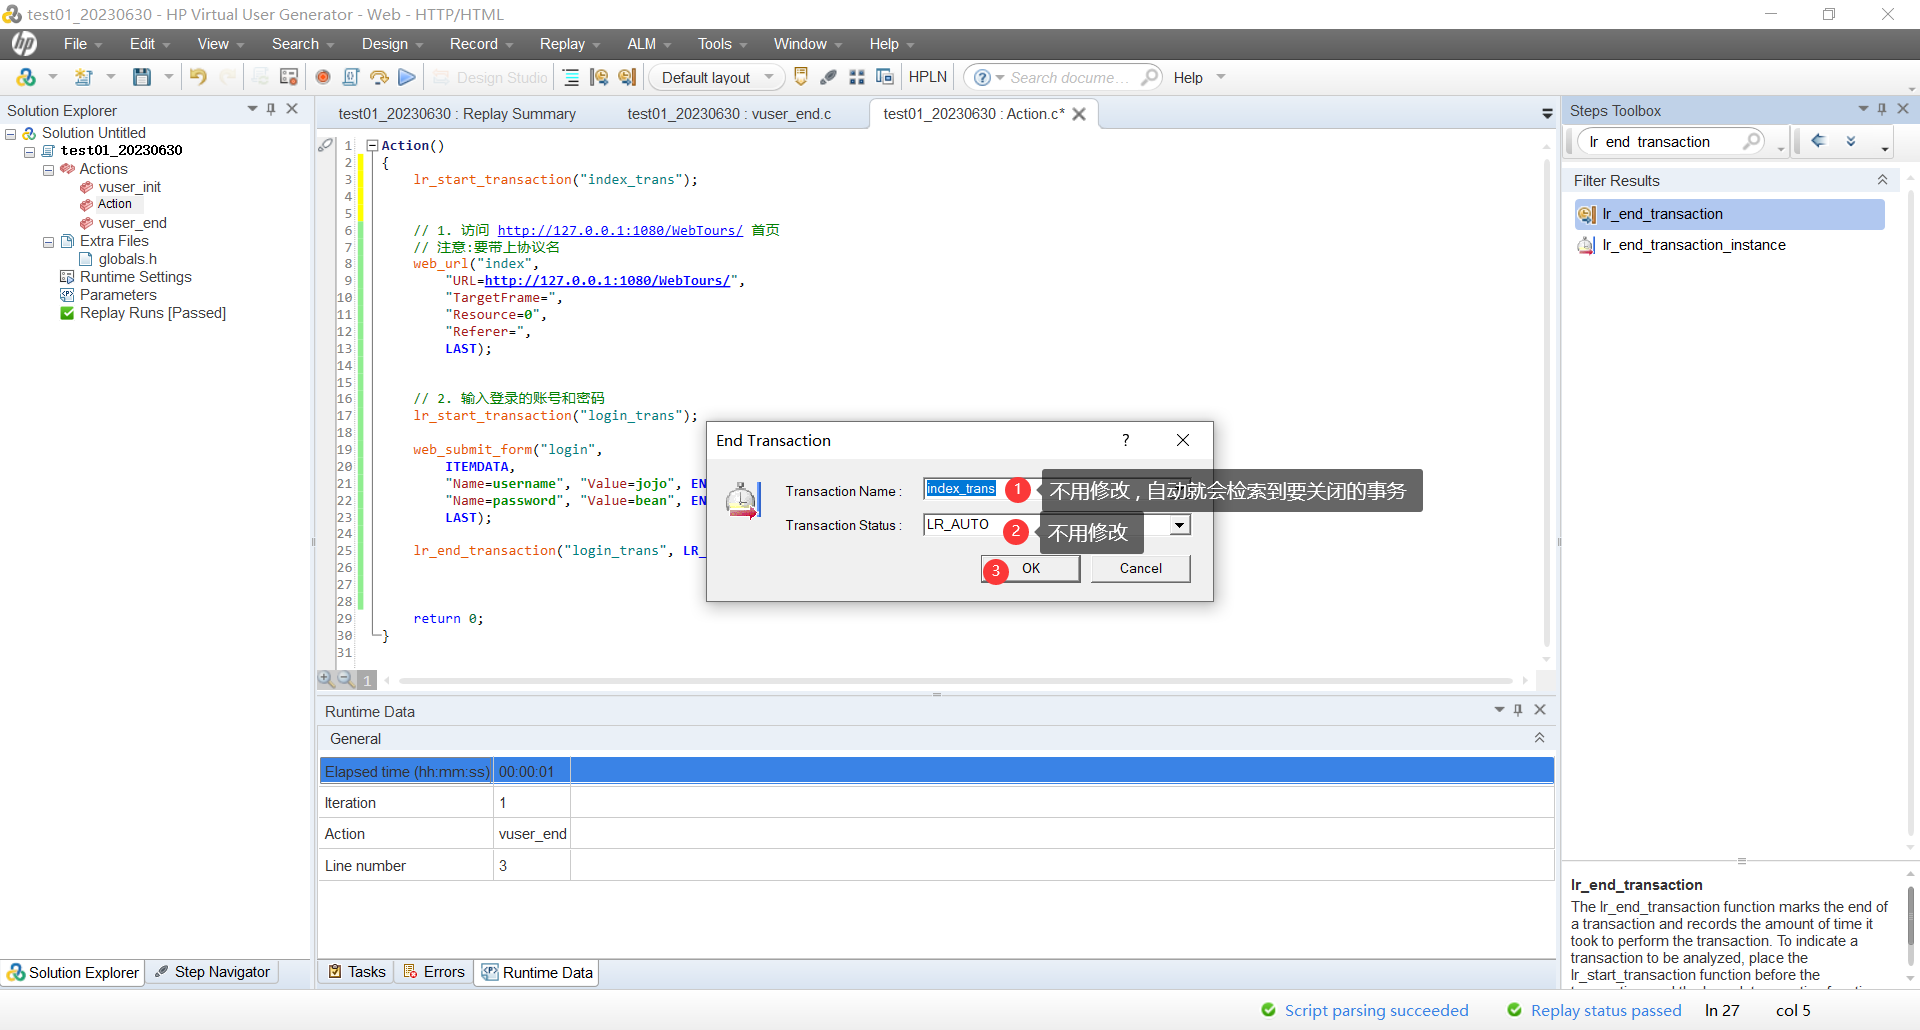Open the Default layout dropdown
The width and height of the screenshot is (1920, 1030).
pyautogui.click(x=769, y=77)
